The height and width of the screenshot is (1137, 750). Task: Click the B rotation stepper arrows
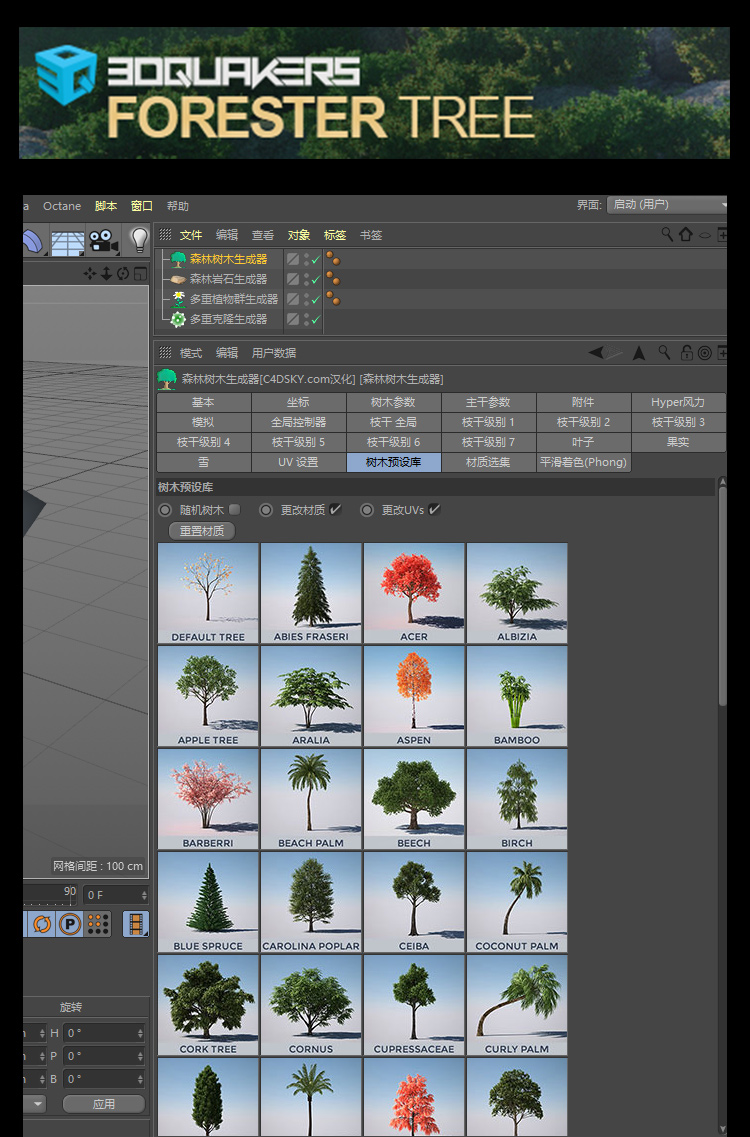[140, 1079]
